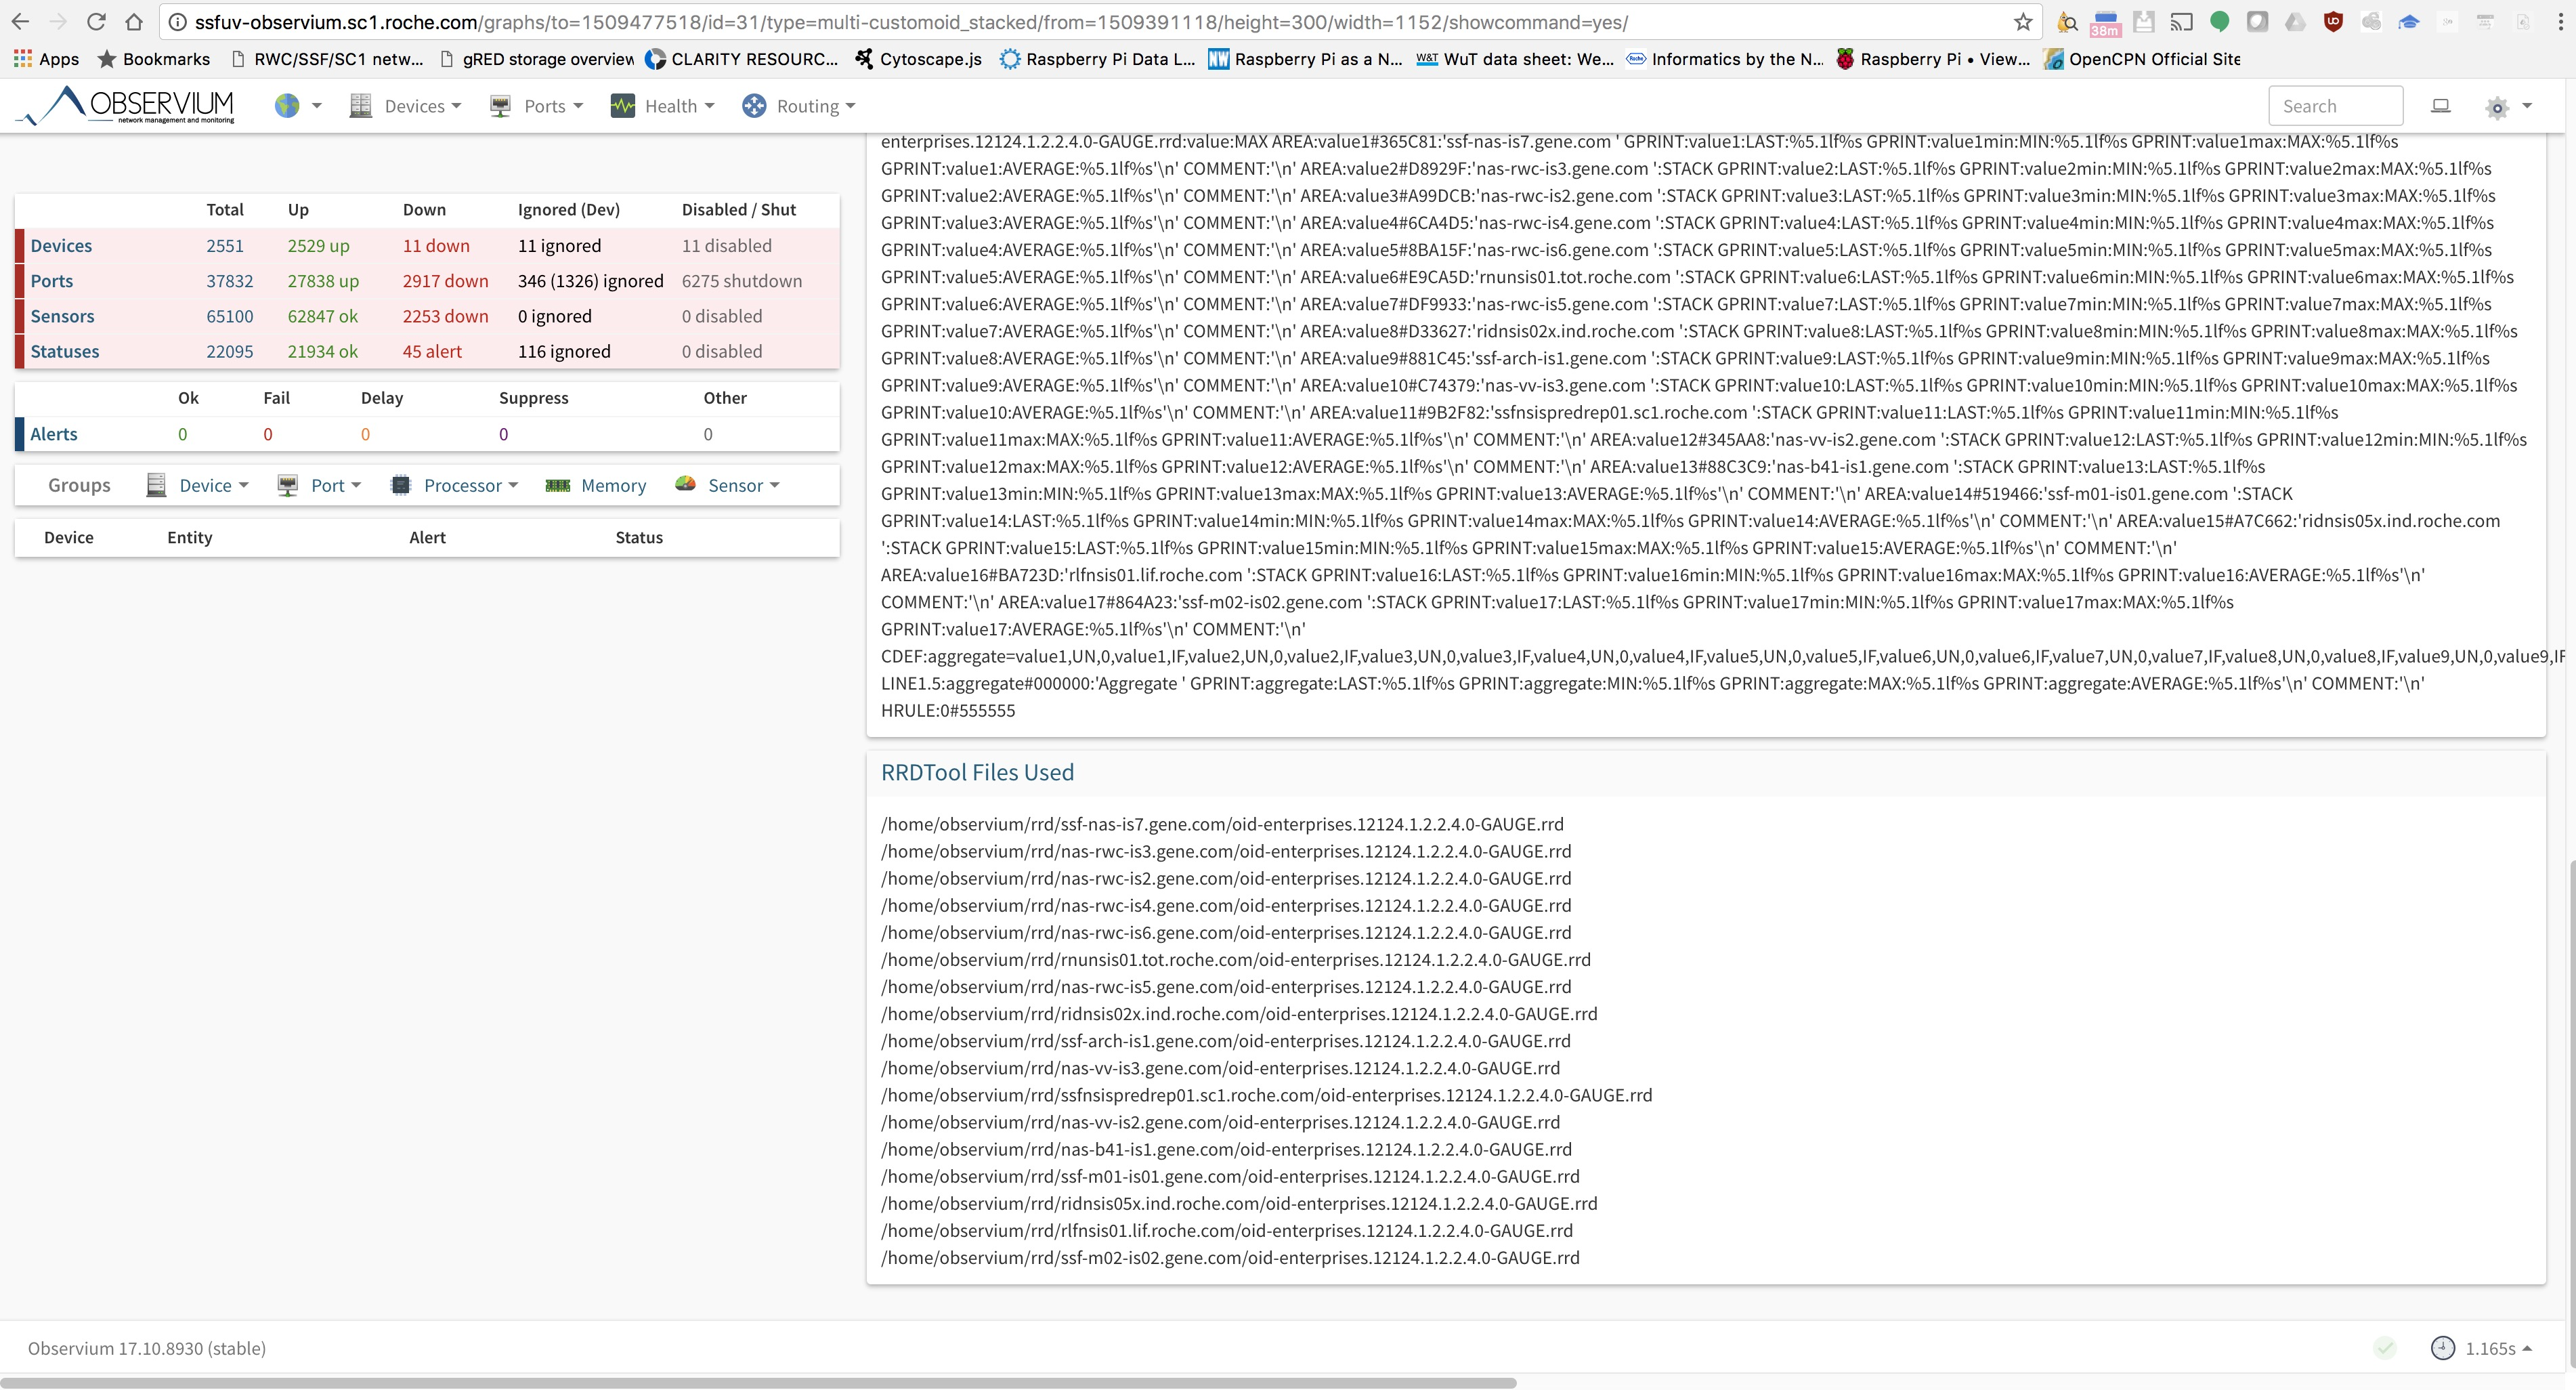Open the Alerts summary link
2576x1390 pixels.
[x=54, y=434]
